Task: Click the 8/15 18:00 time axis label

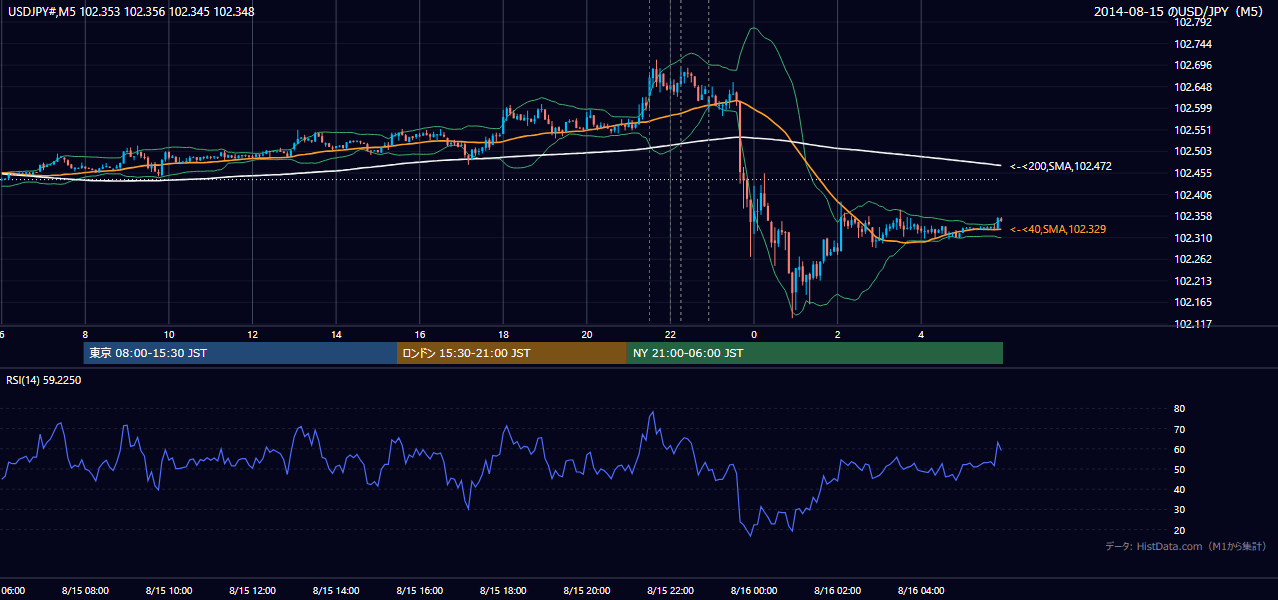Action: point(503,591)
